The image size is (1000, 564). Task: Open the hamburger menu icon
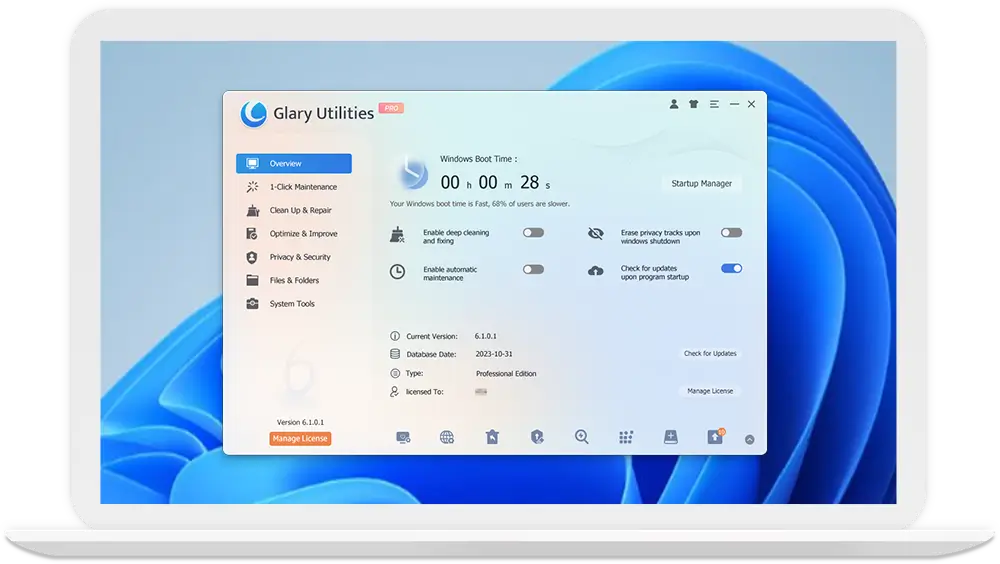pos(714,104)
